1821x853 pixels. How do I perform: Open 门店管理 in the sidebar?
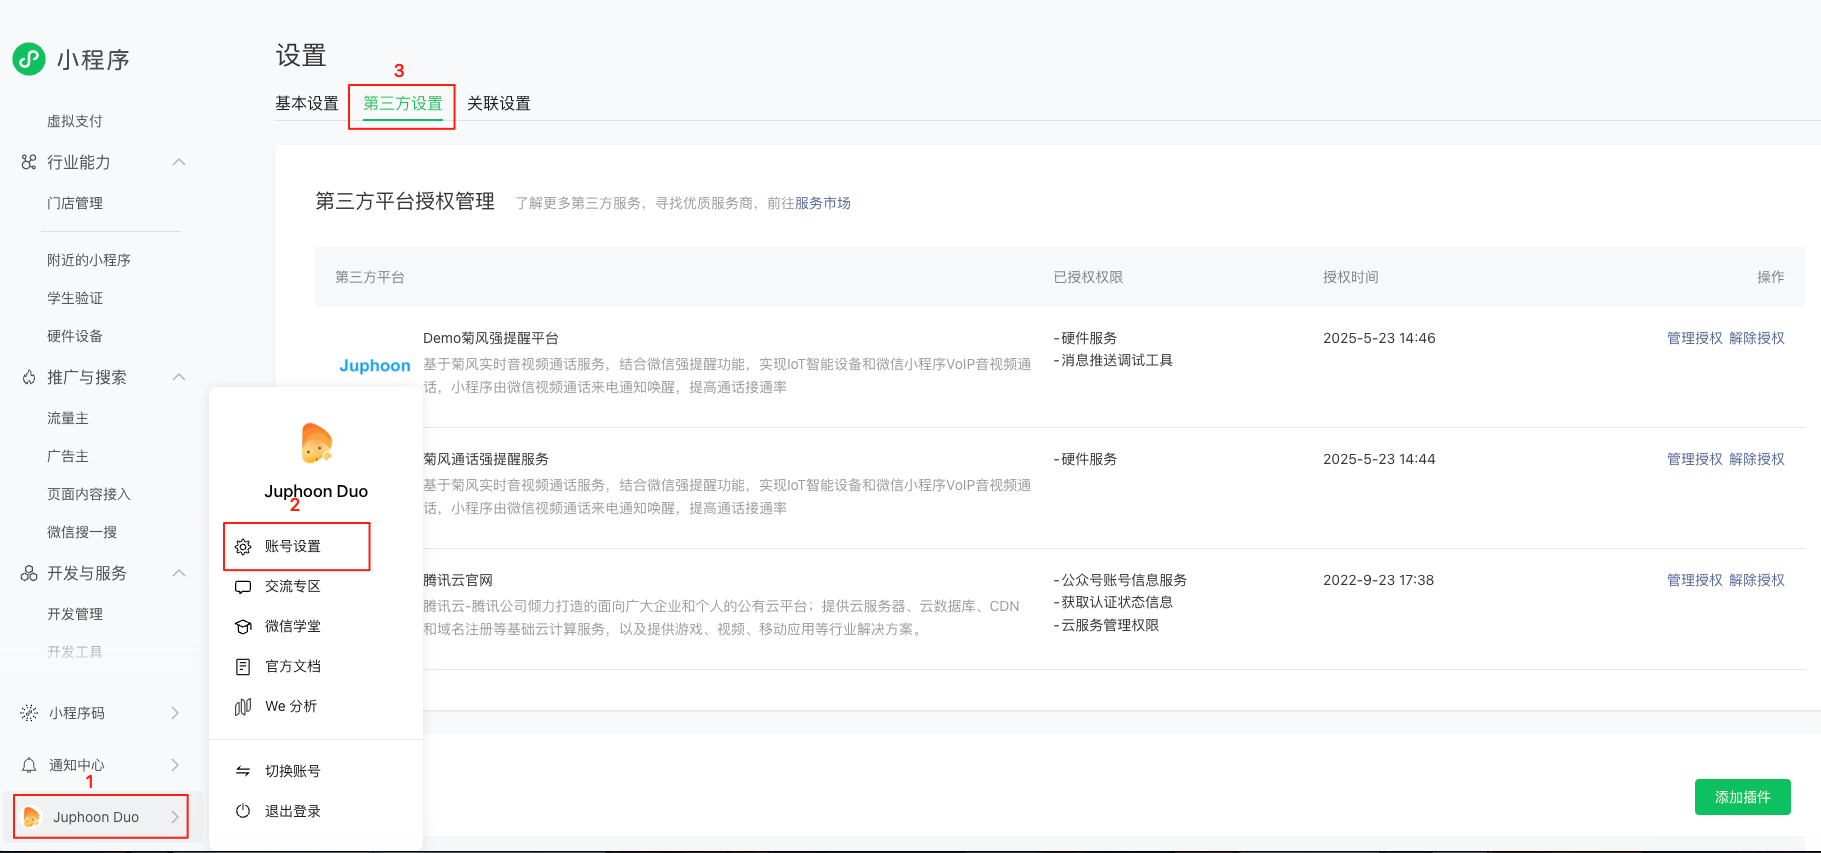(75, 203)
